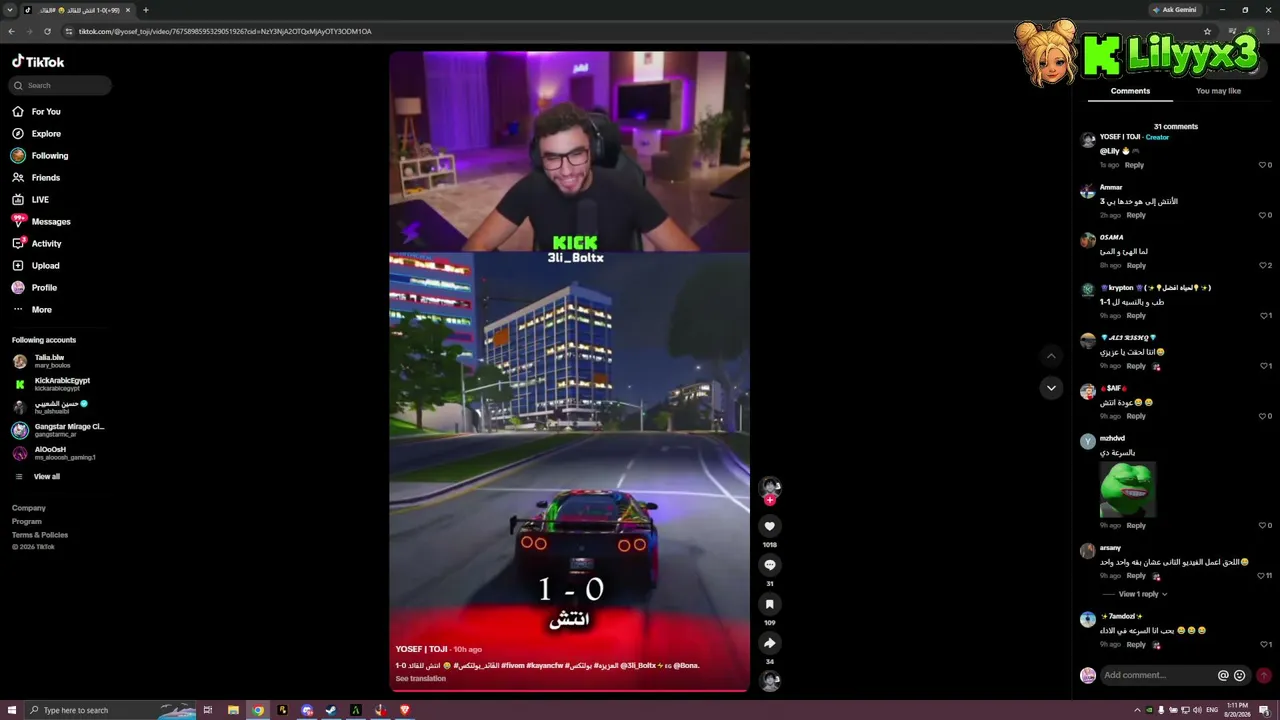The image size is (1280, 720).
Task: Like $AIF's comment
Action: (x=1263, y=416)
